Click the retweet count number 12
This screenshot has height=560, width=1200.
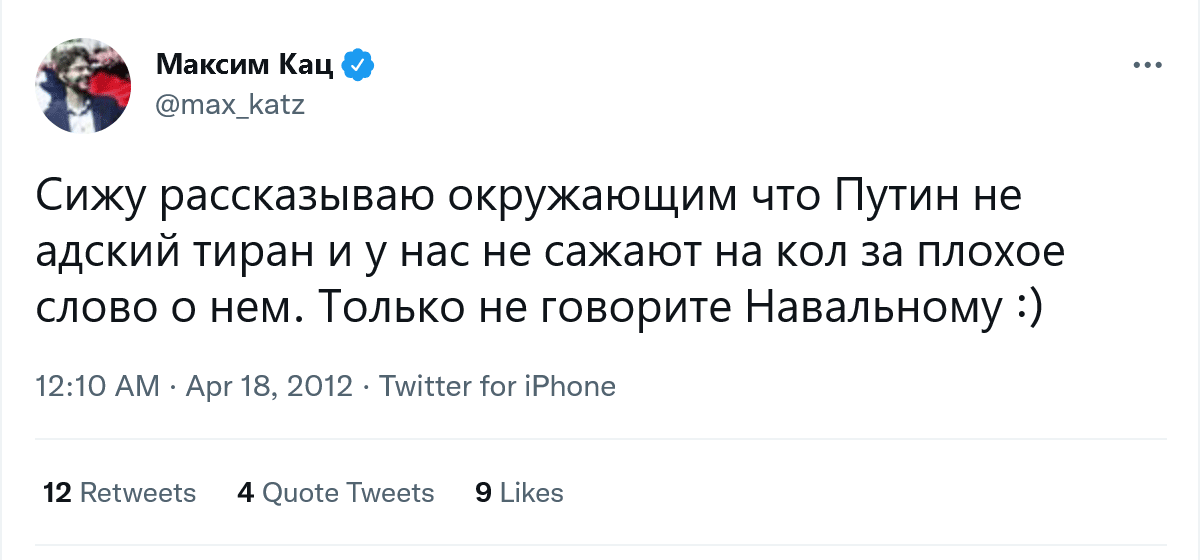point(57,493)
